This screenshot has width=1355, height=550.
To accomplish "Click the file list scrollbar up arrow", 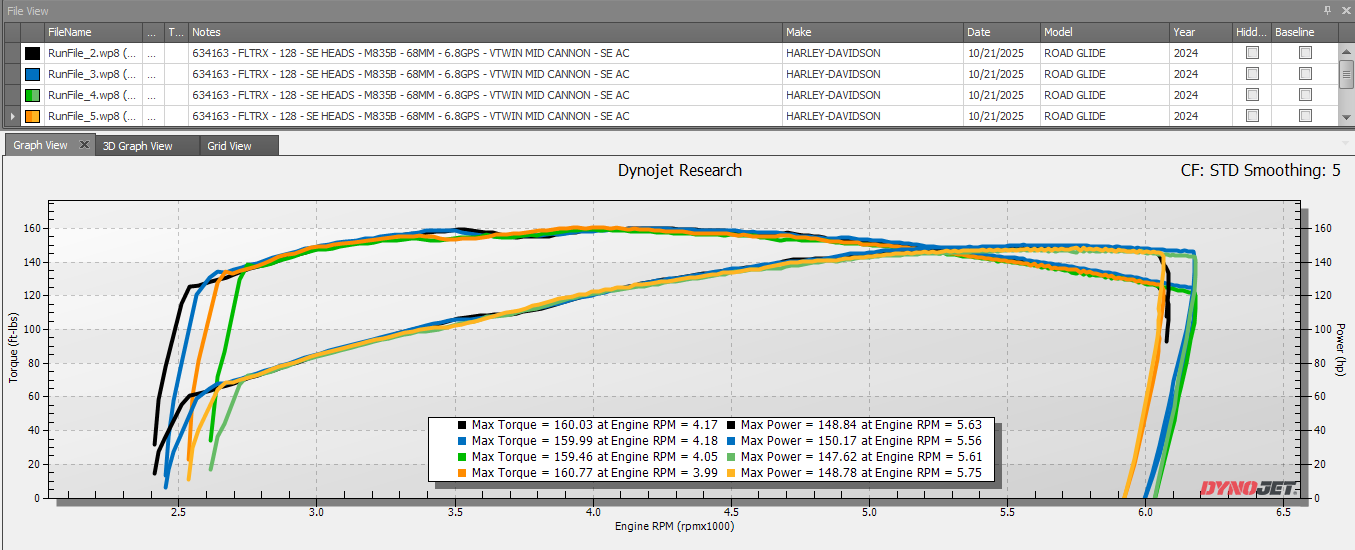I will [x=1346, y=53].
